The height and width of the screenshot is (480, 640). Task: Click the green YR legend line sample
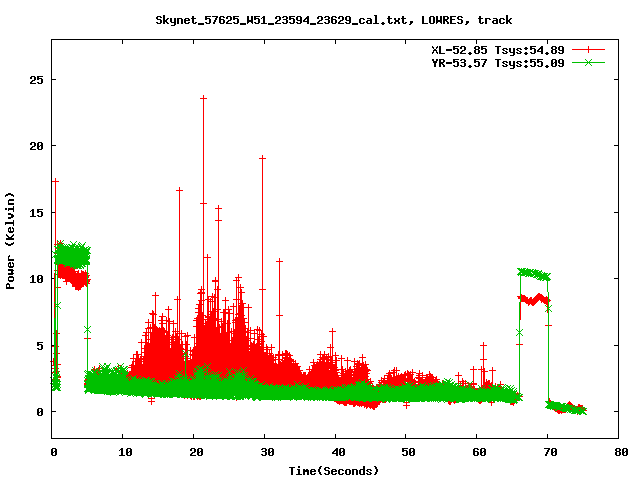[x=588, y=63]
